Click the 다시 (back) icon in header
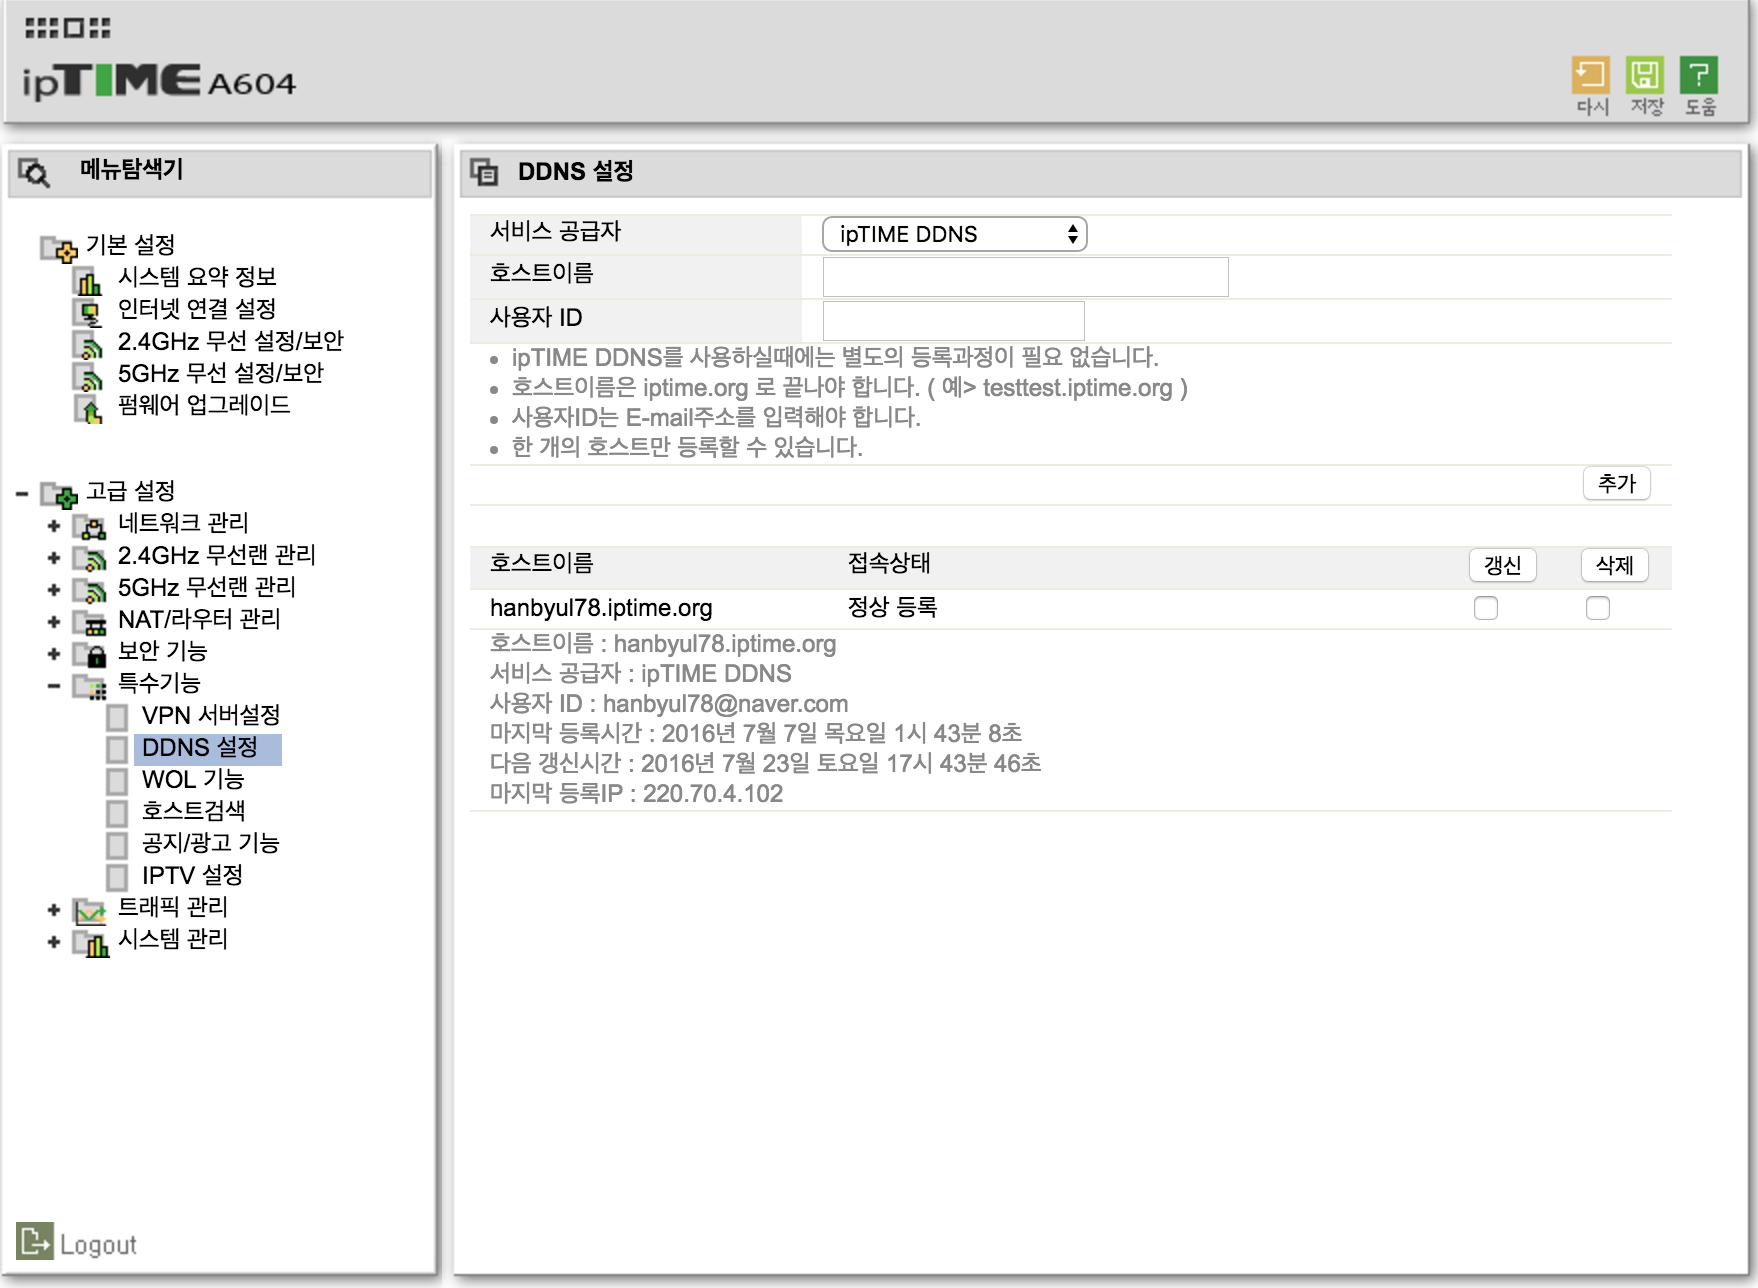This screenshot has height=1288, width=1758. (1590, 75)
